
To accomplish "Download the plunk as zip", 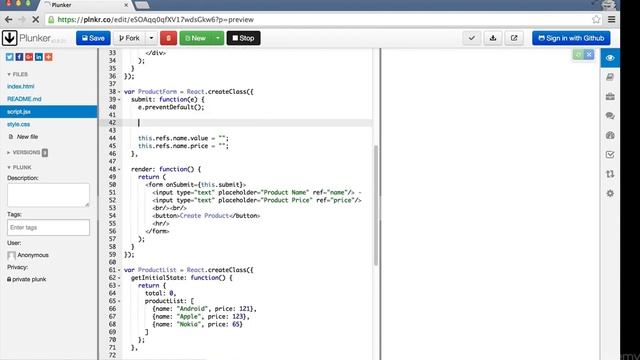I will (493, 38).
